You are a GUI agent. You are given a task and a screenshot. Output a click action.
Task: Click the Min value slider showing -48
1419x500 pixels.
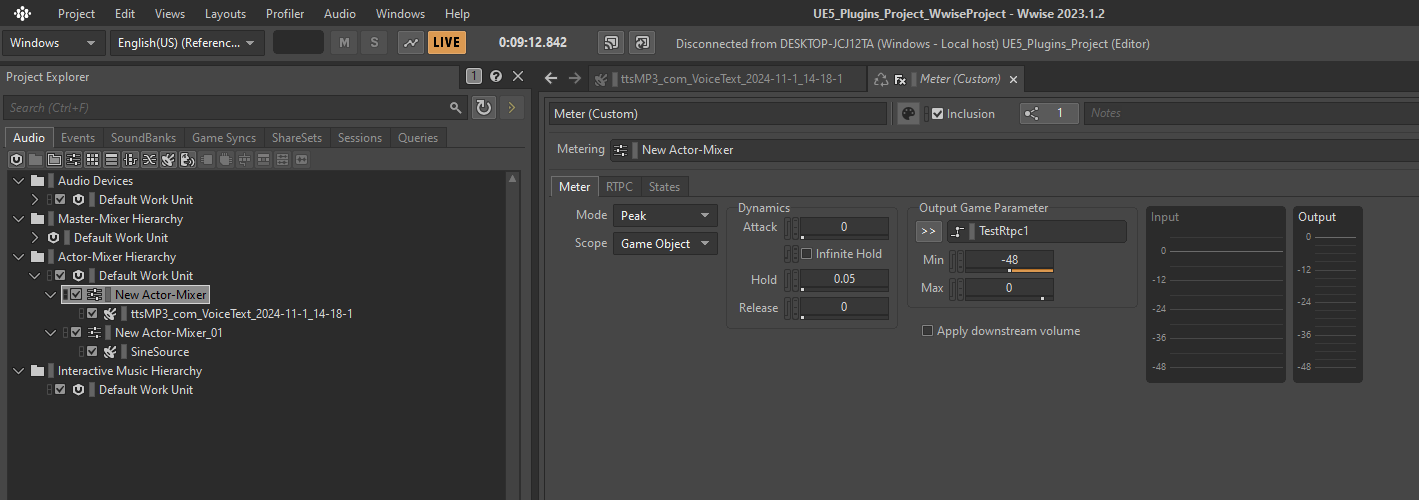[x=1009, y=261]
